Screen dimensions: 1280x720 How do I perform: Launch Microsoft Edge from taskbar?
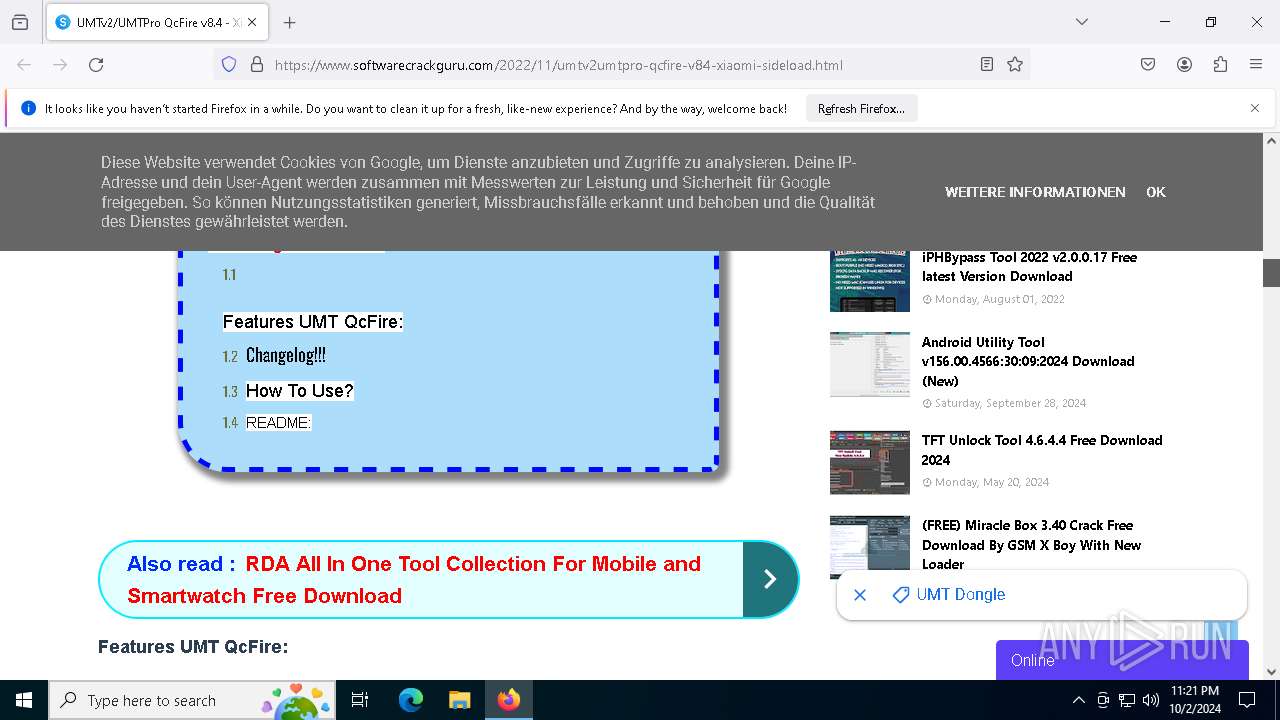411,700
